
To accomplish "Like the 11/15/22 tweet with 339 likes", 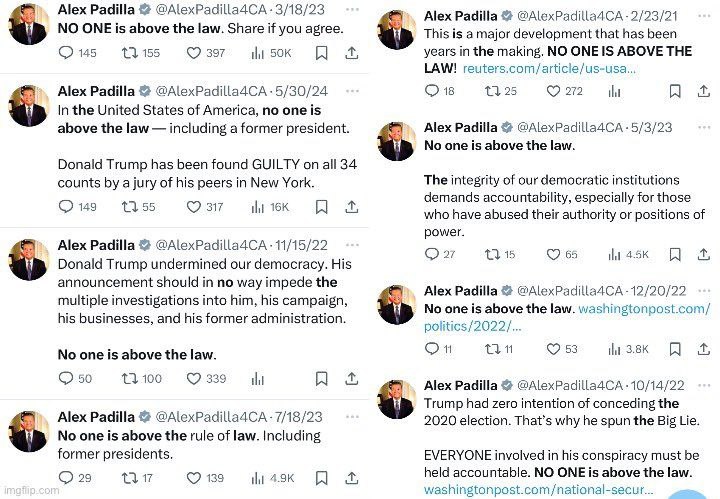I will [194, 378].
